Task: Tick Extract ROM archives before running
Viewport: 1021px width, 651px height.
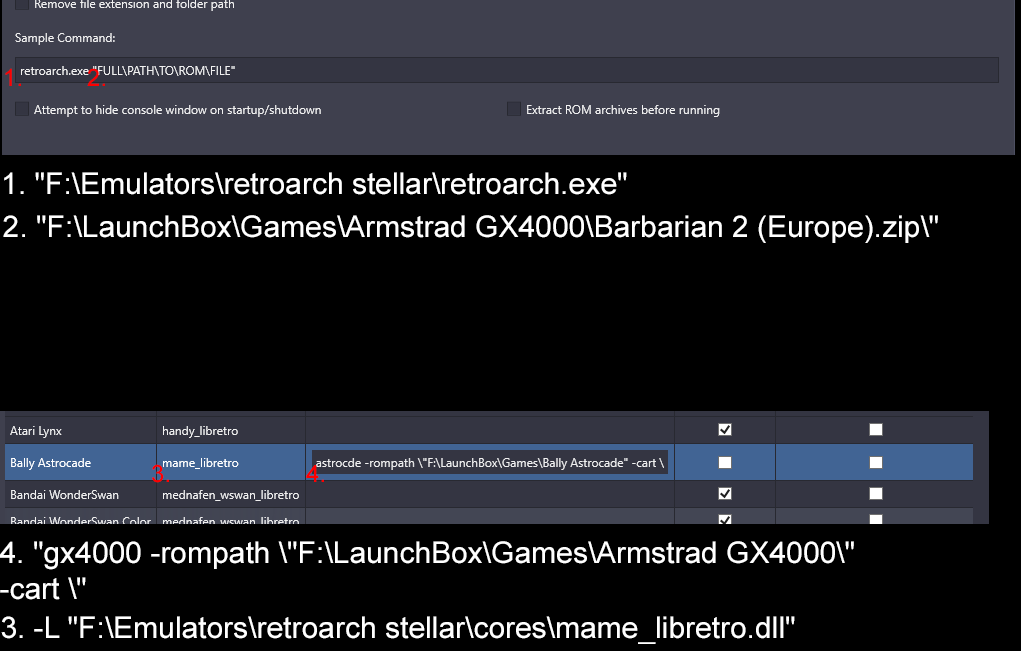Action: (514, 109)
